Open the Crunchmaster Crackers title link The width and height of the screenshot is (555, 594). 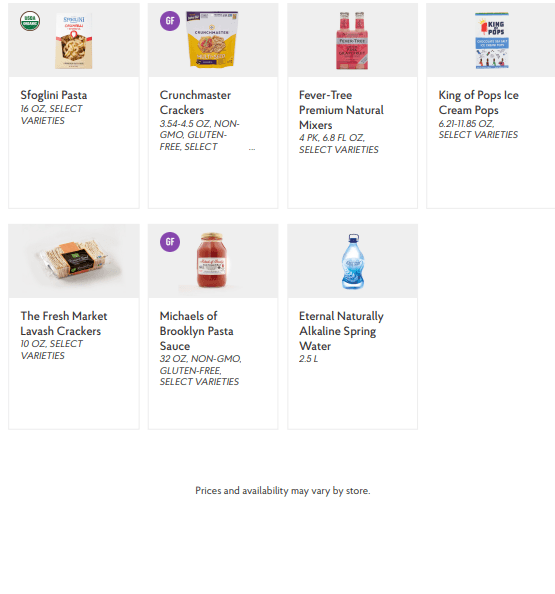195,102
